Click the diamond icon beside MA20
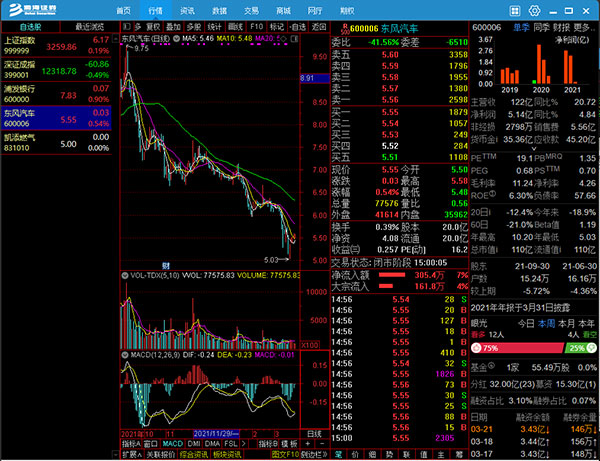600x461 pixels. [x=284, y=39]
